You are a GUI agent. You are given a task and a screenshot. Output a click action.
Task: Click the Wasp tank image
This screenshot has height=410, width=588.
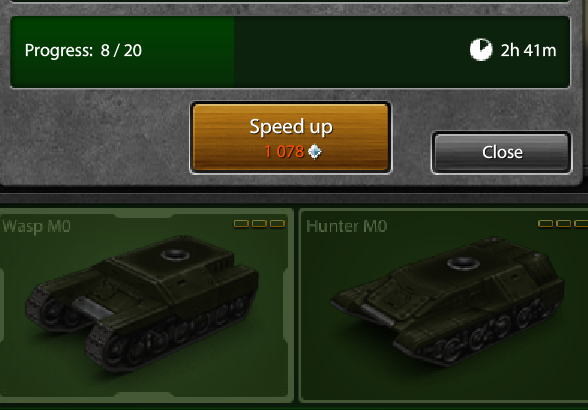142,303
